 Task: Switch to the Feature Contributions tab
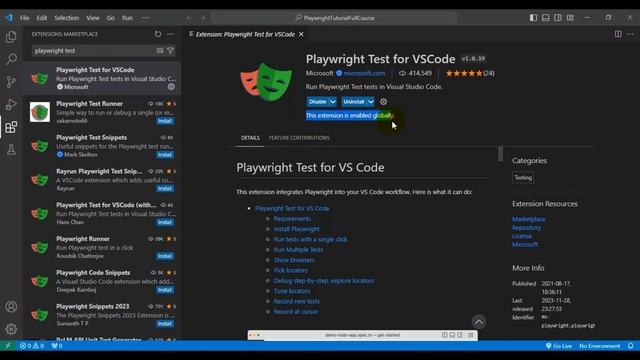(299, 138)
